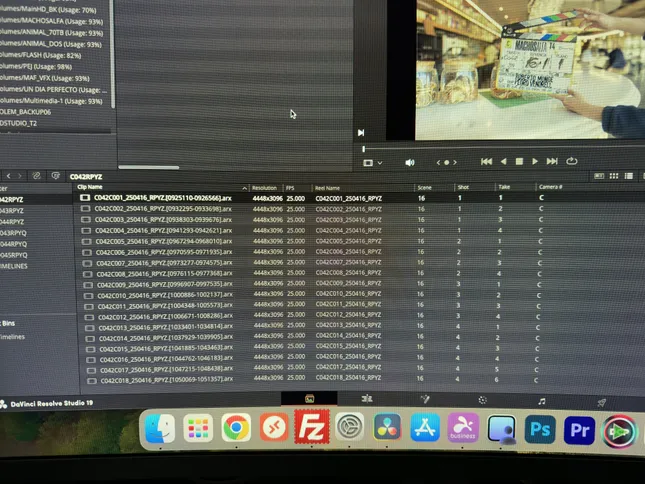
Task: Switch media pool to metadata view
Action: tap(599, 176)
